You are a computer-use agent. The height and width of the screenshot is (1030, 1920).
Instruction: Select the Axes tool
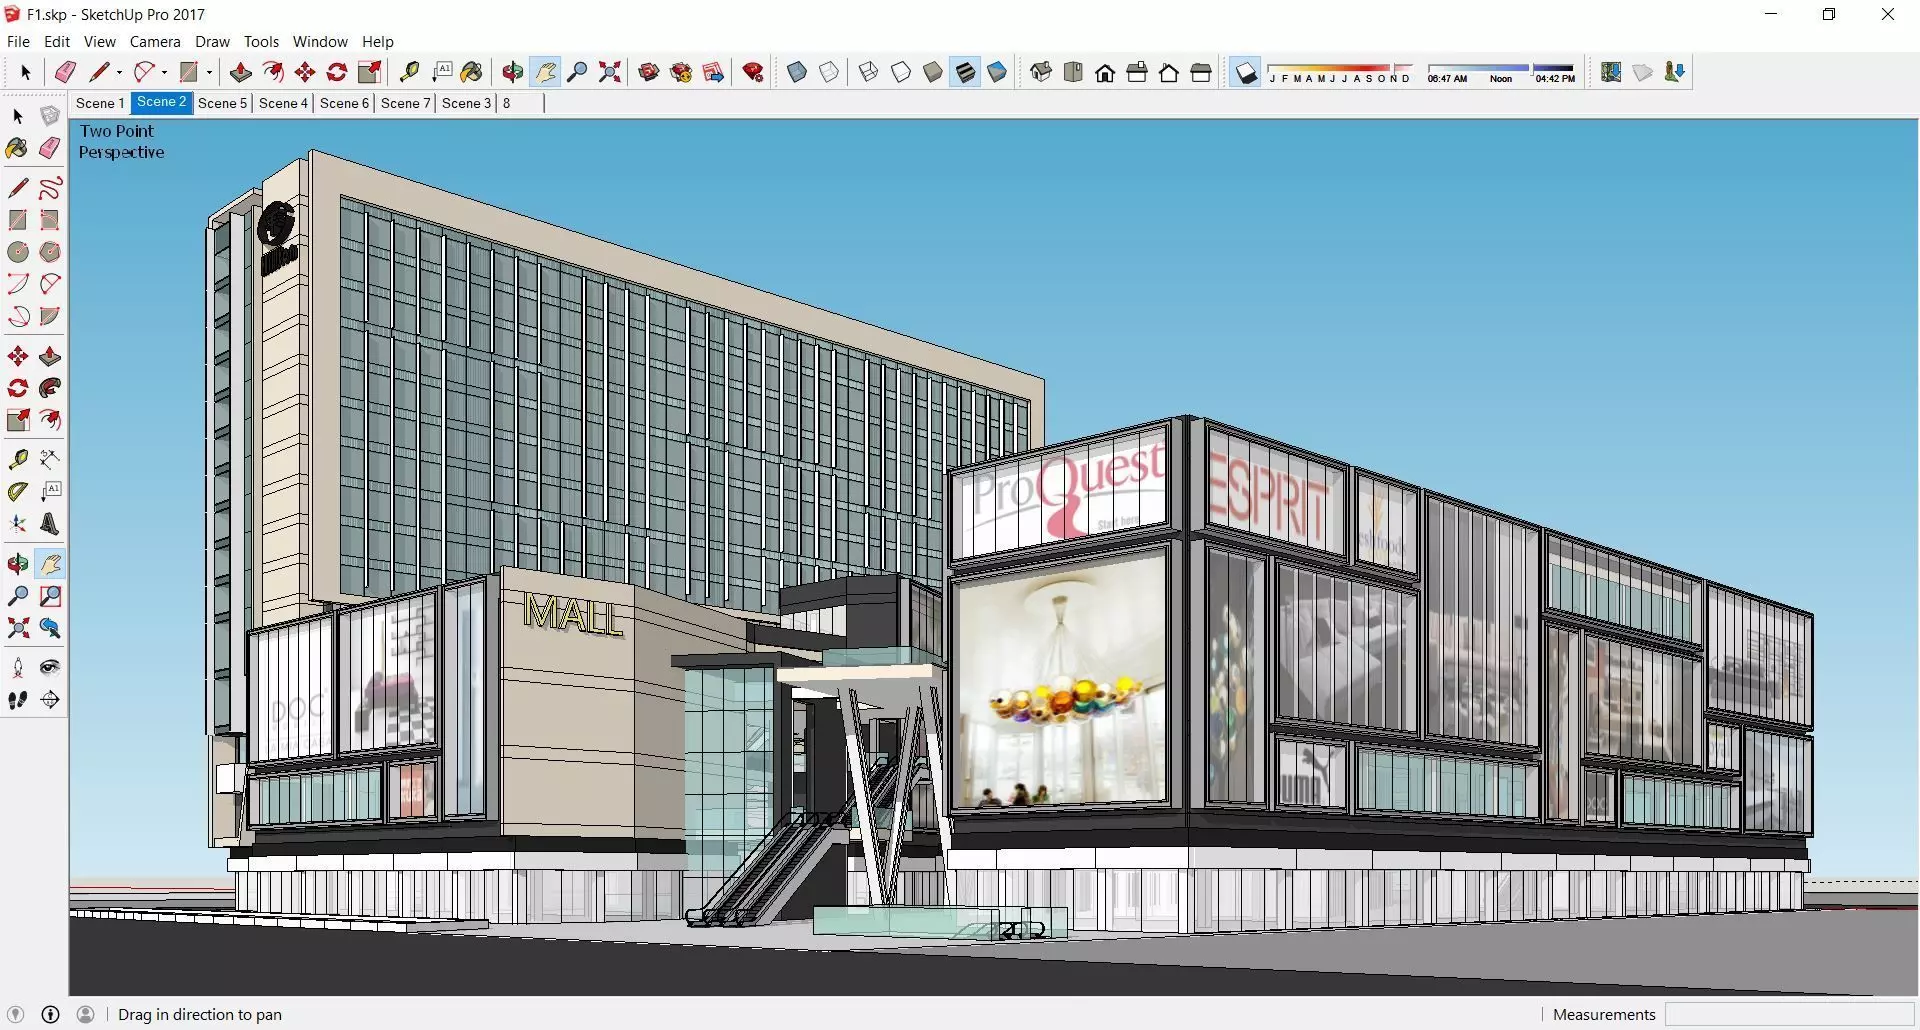tap(18, 524)
